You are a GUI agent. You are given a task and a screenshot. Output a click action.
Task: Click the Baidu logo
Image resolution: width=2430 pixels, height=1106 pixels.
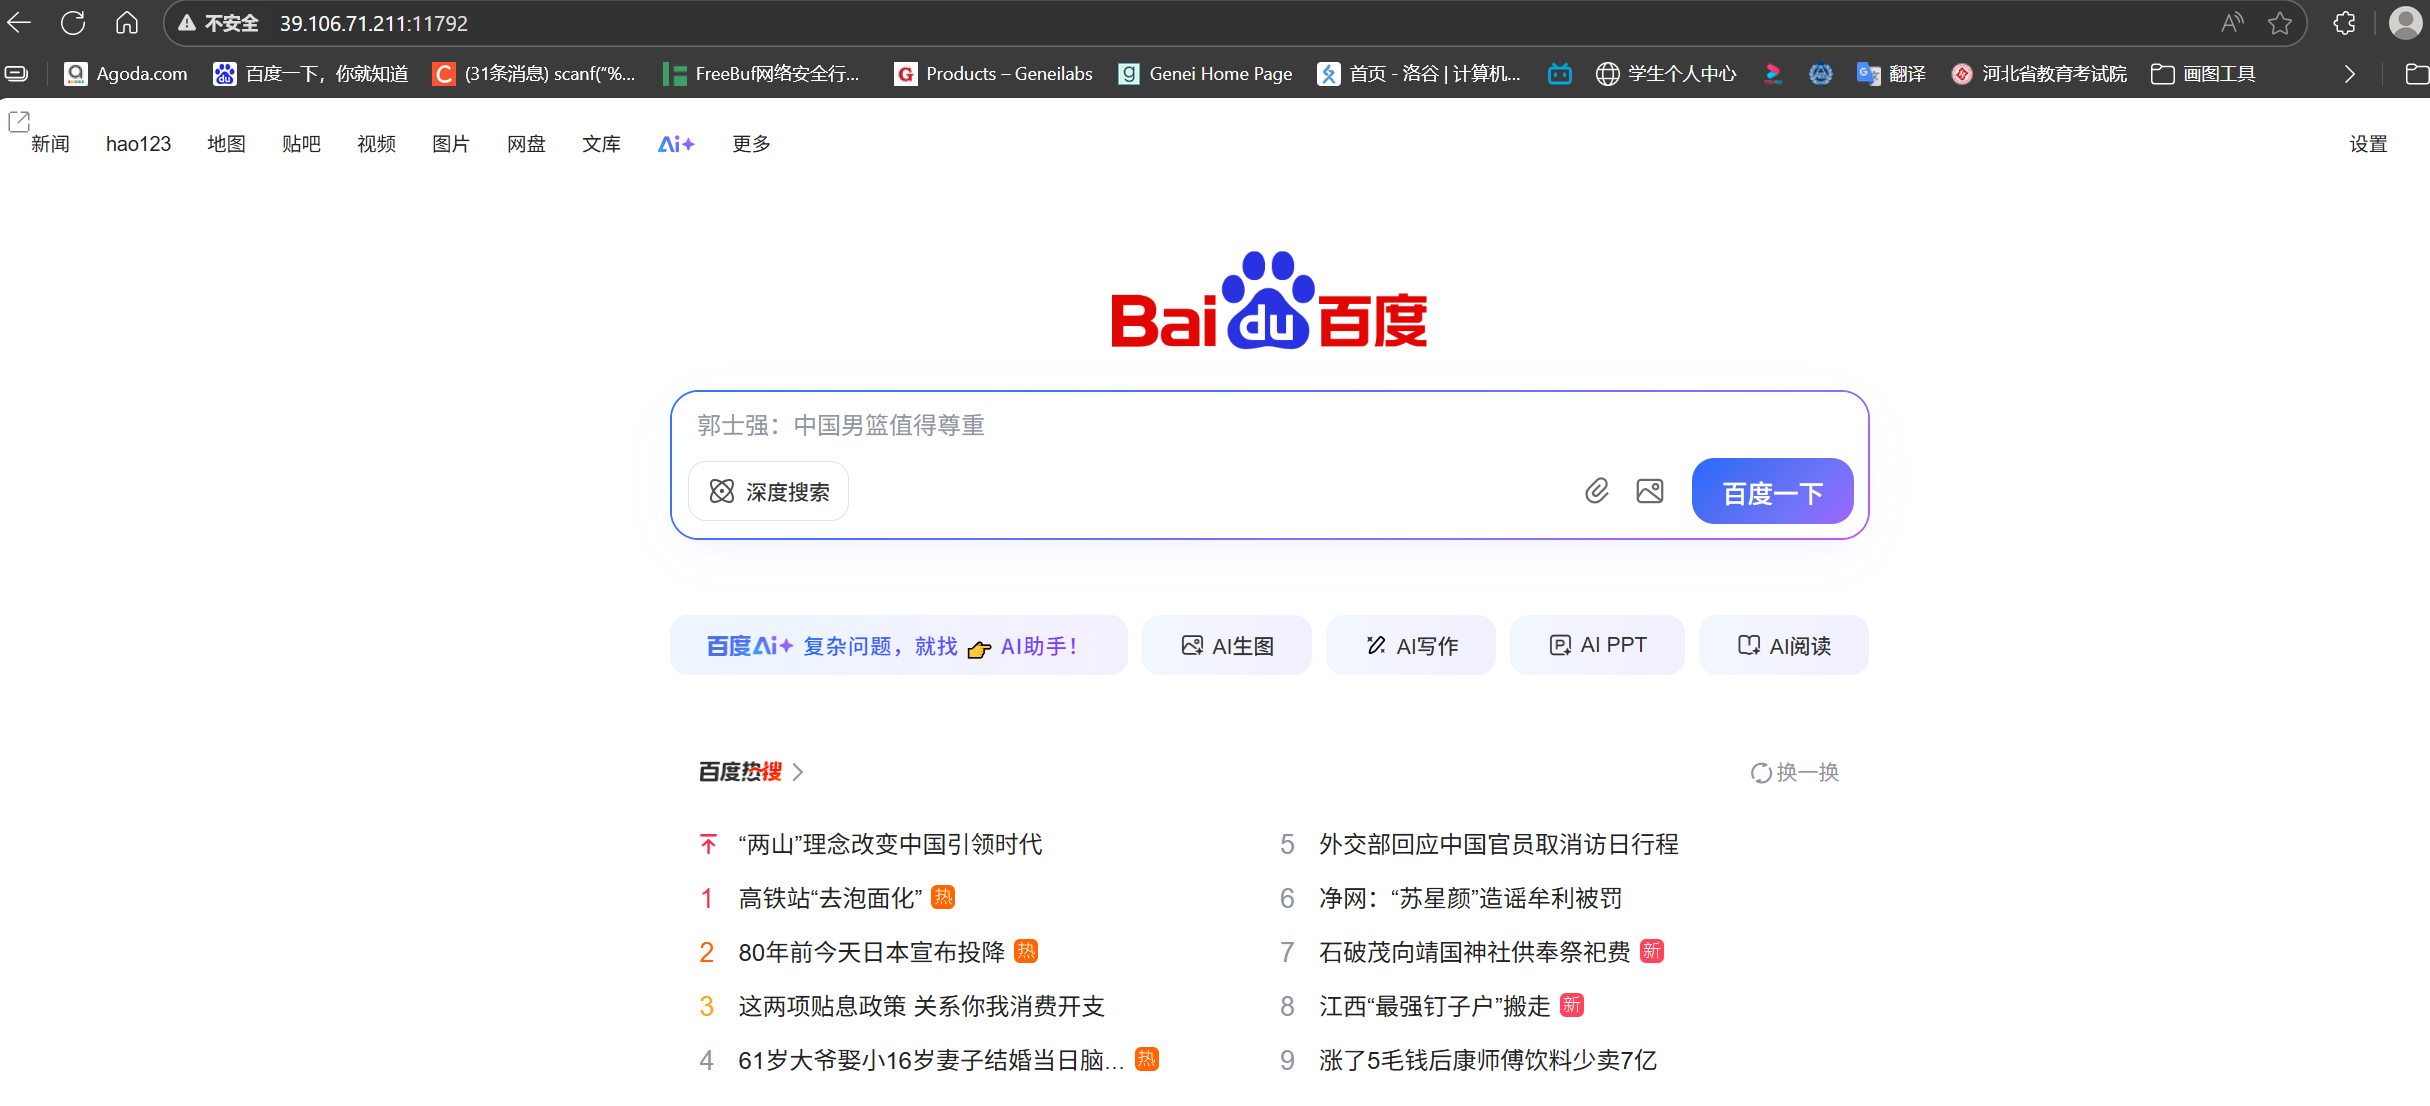[1269, 300]
